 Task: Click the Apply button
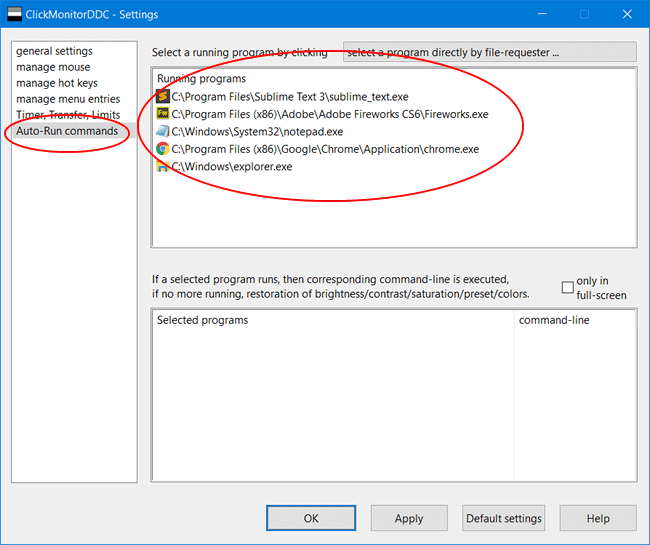[408, 518]
